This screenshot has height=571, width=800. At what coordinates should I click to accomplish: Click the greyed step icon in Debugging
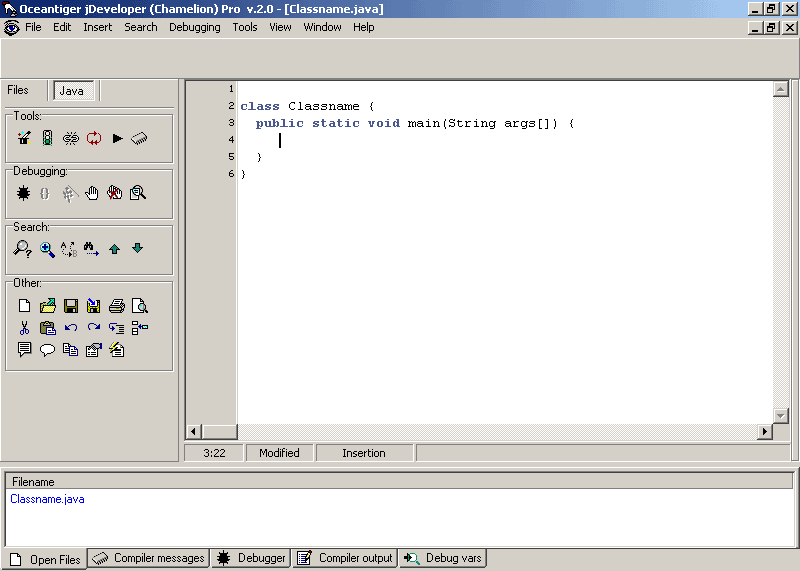70,193
